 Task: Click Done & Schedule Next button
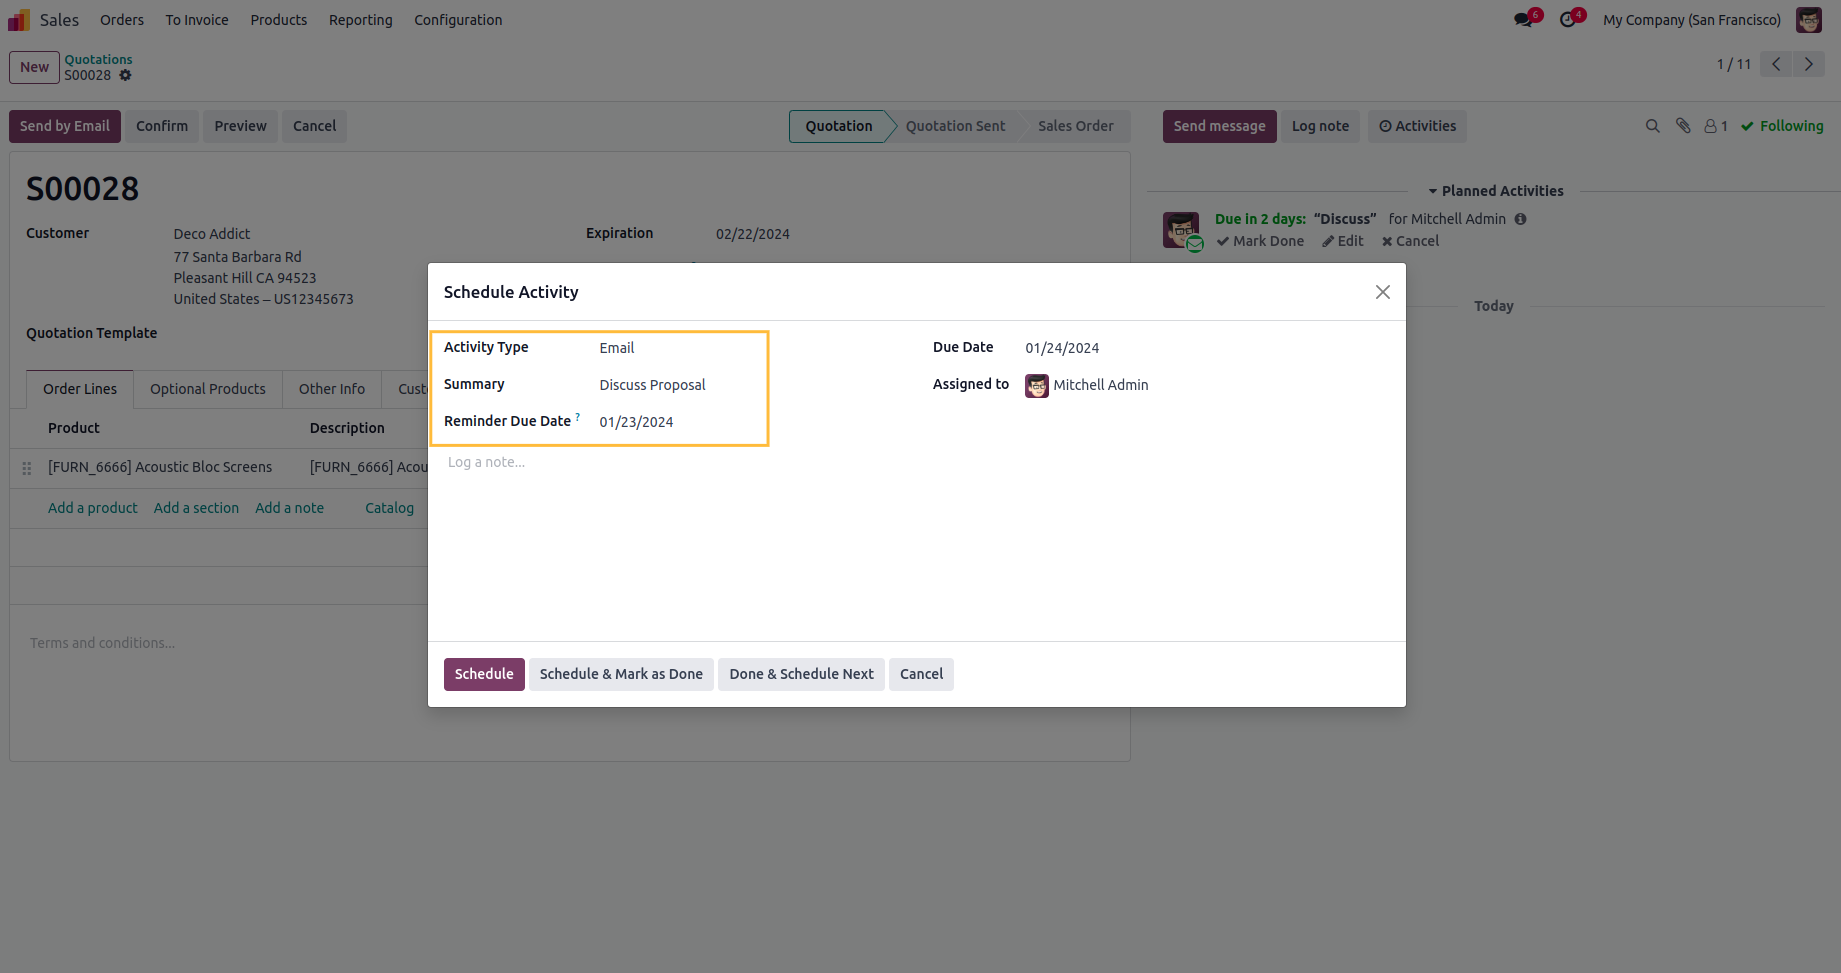(801, 674)
